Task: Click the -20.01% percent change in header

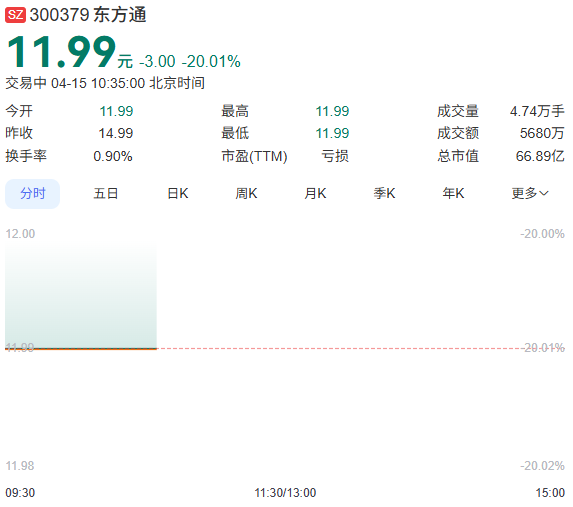Action: click(211, 61)
